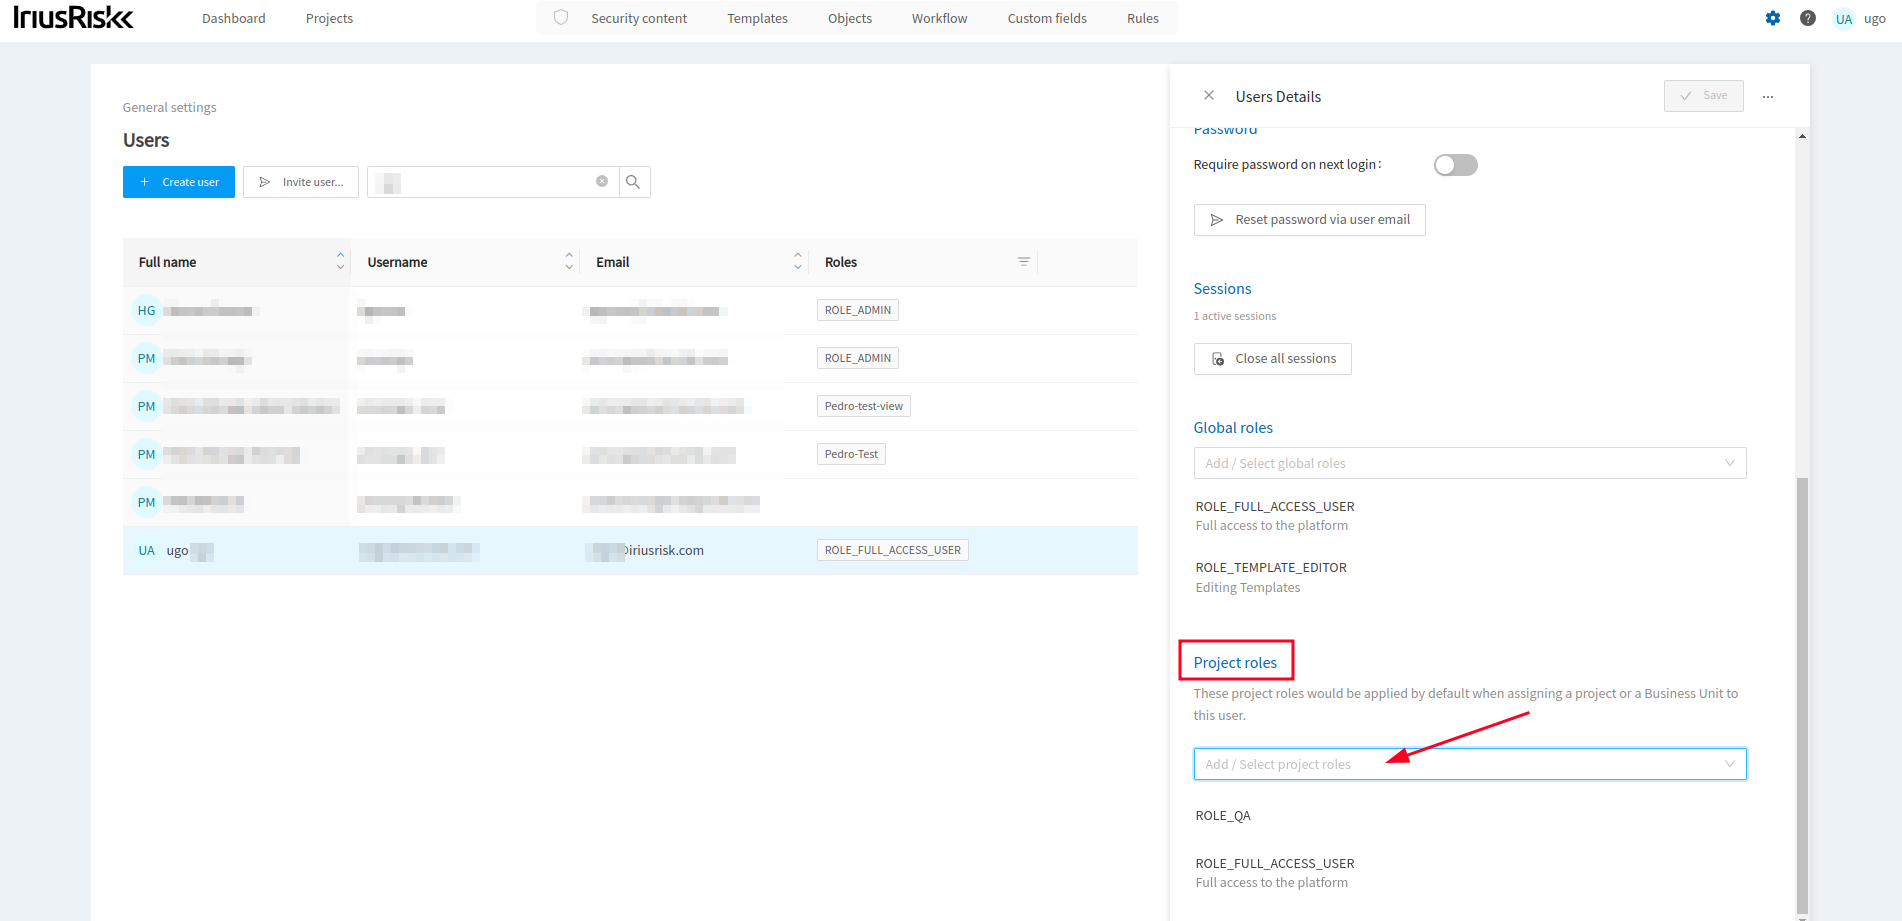Select the ugo user row
This screenshot has height=921, width=1902.
point(630,550)
